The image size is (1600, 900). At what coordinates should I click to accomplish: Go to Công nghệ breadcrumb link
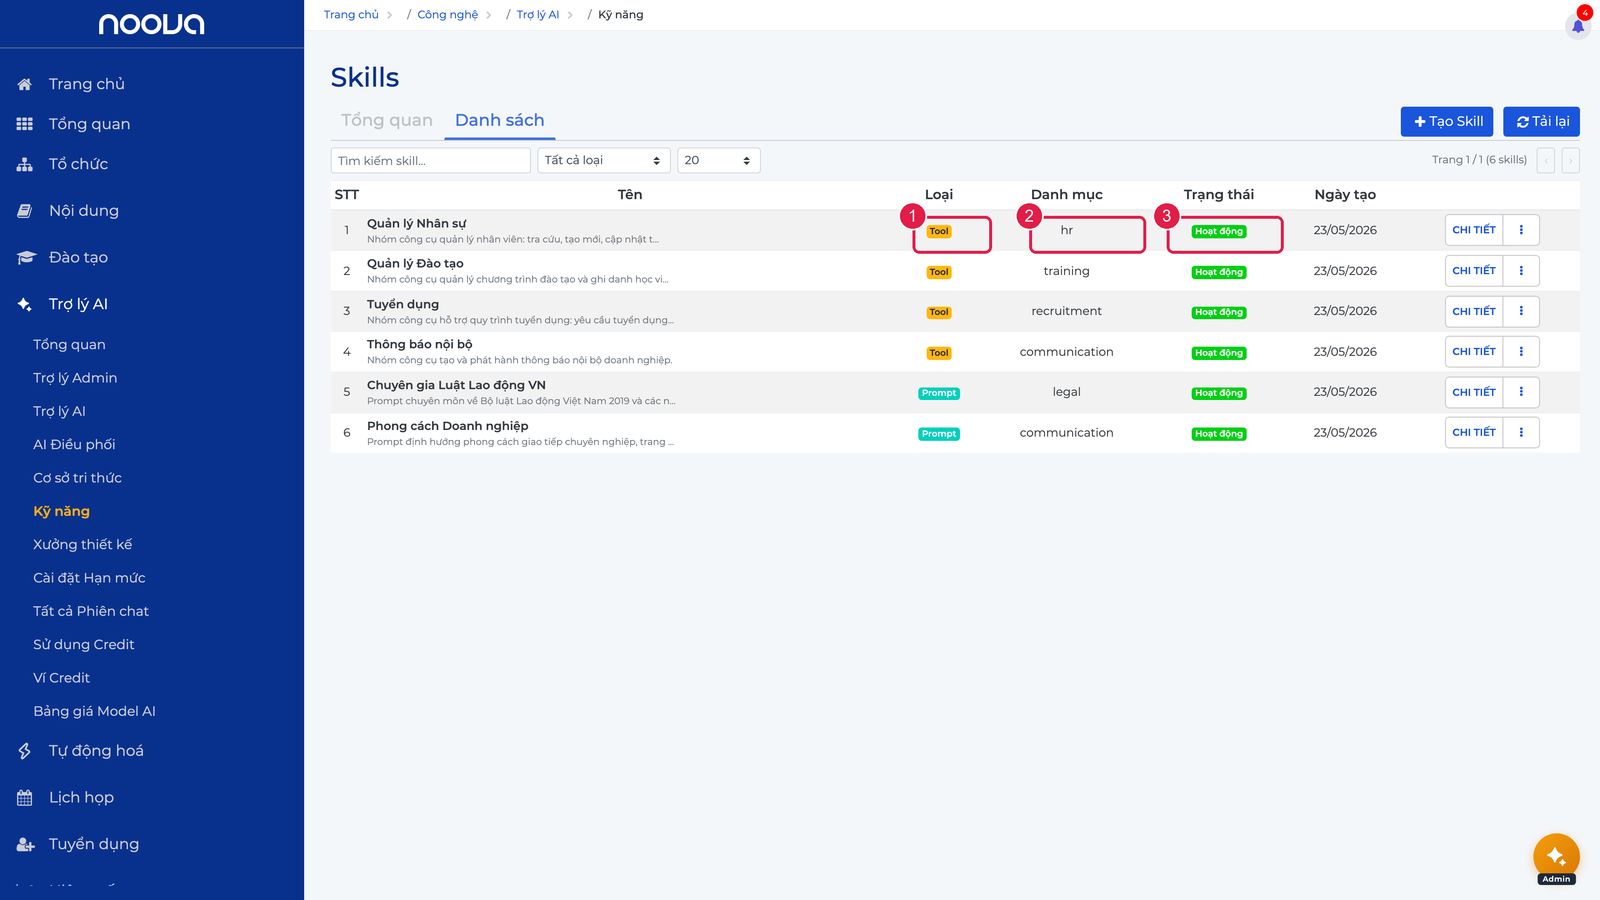(448, 15)
